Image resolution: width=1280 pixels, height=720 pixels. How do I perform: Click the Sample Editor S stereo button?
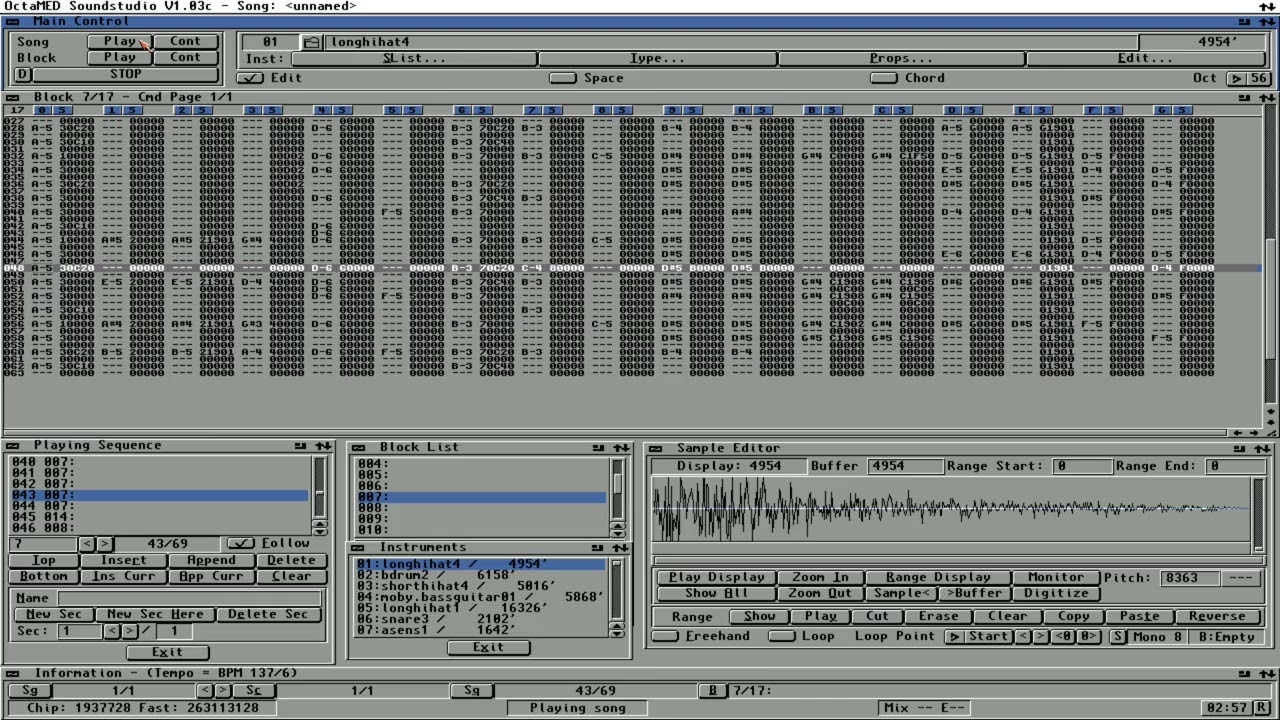pos(1118,637)
